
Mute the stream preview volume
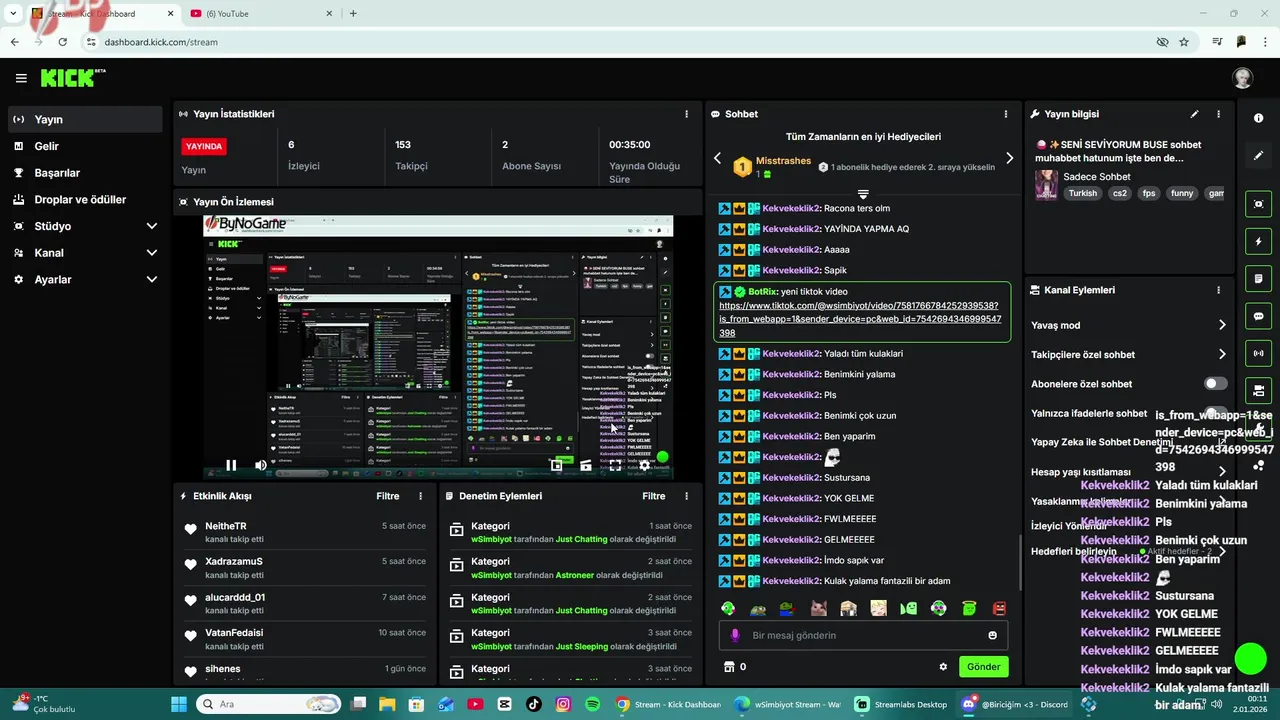point(261,465)
